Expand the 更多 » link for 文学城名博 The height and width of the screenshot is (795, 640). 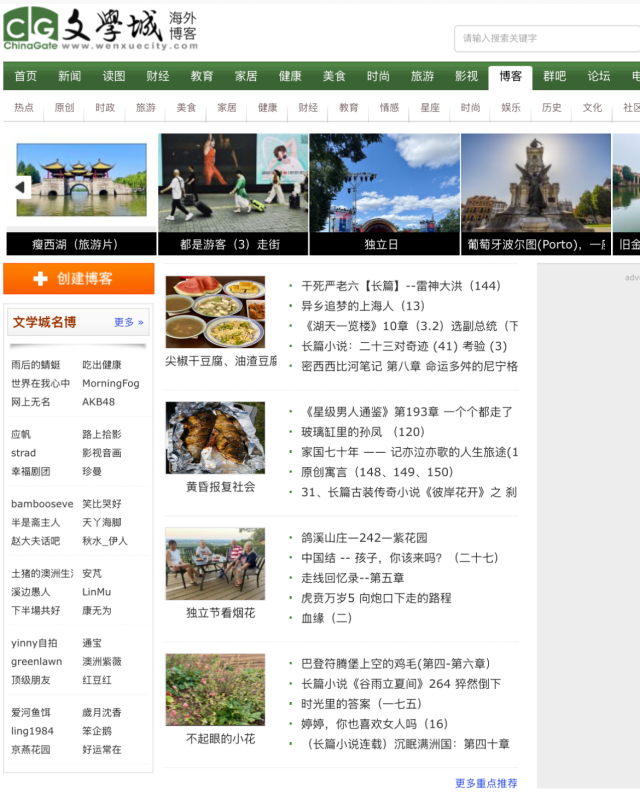coord(128,322)
